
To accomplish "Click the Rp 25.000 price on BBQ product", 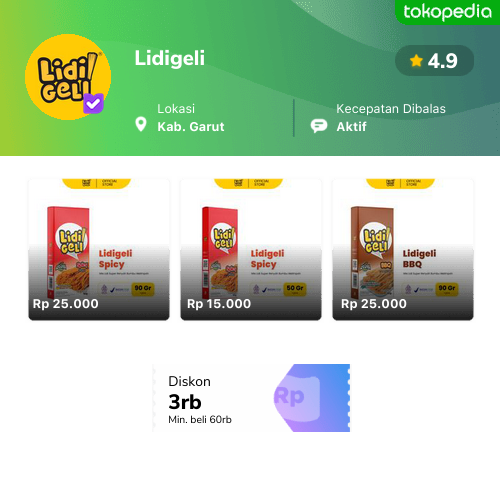I will click(x=374, y=304).
